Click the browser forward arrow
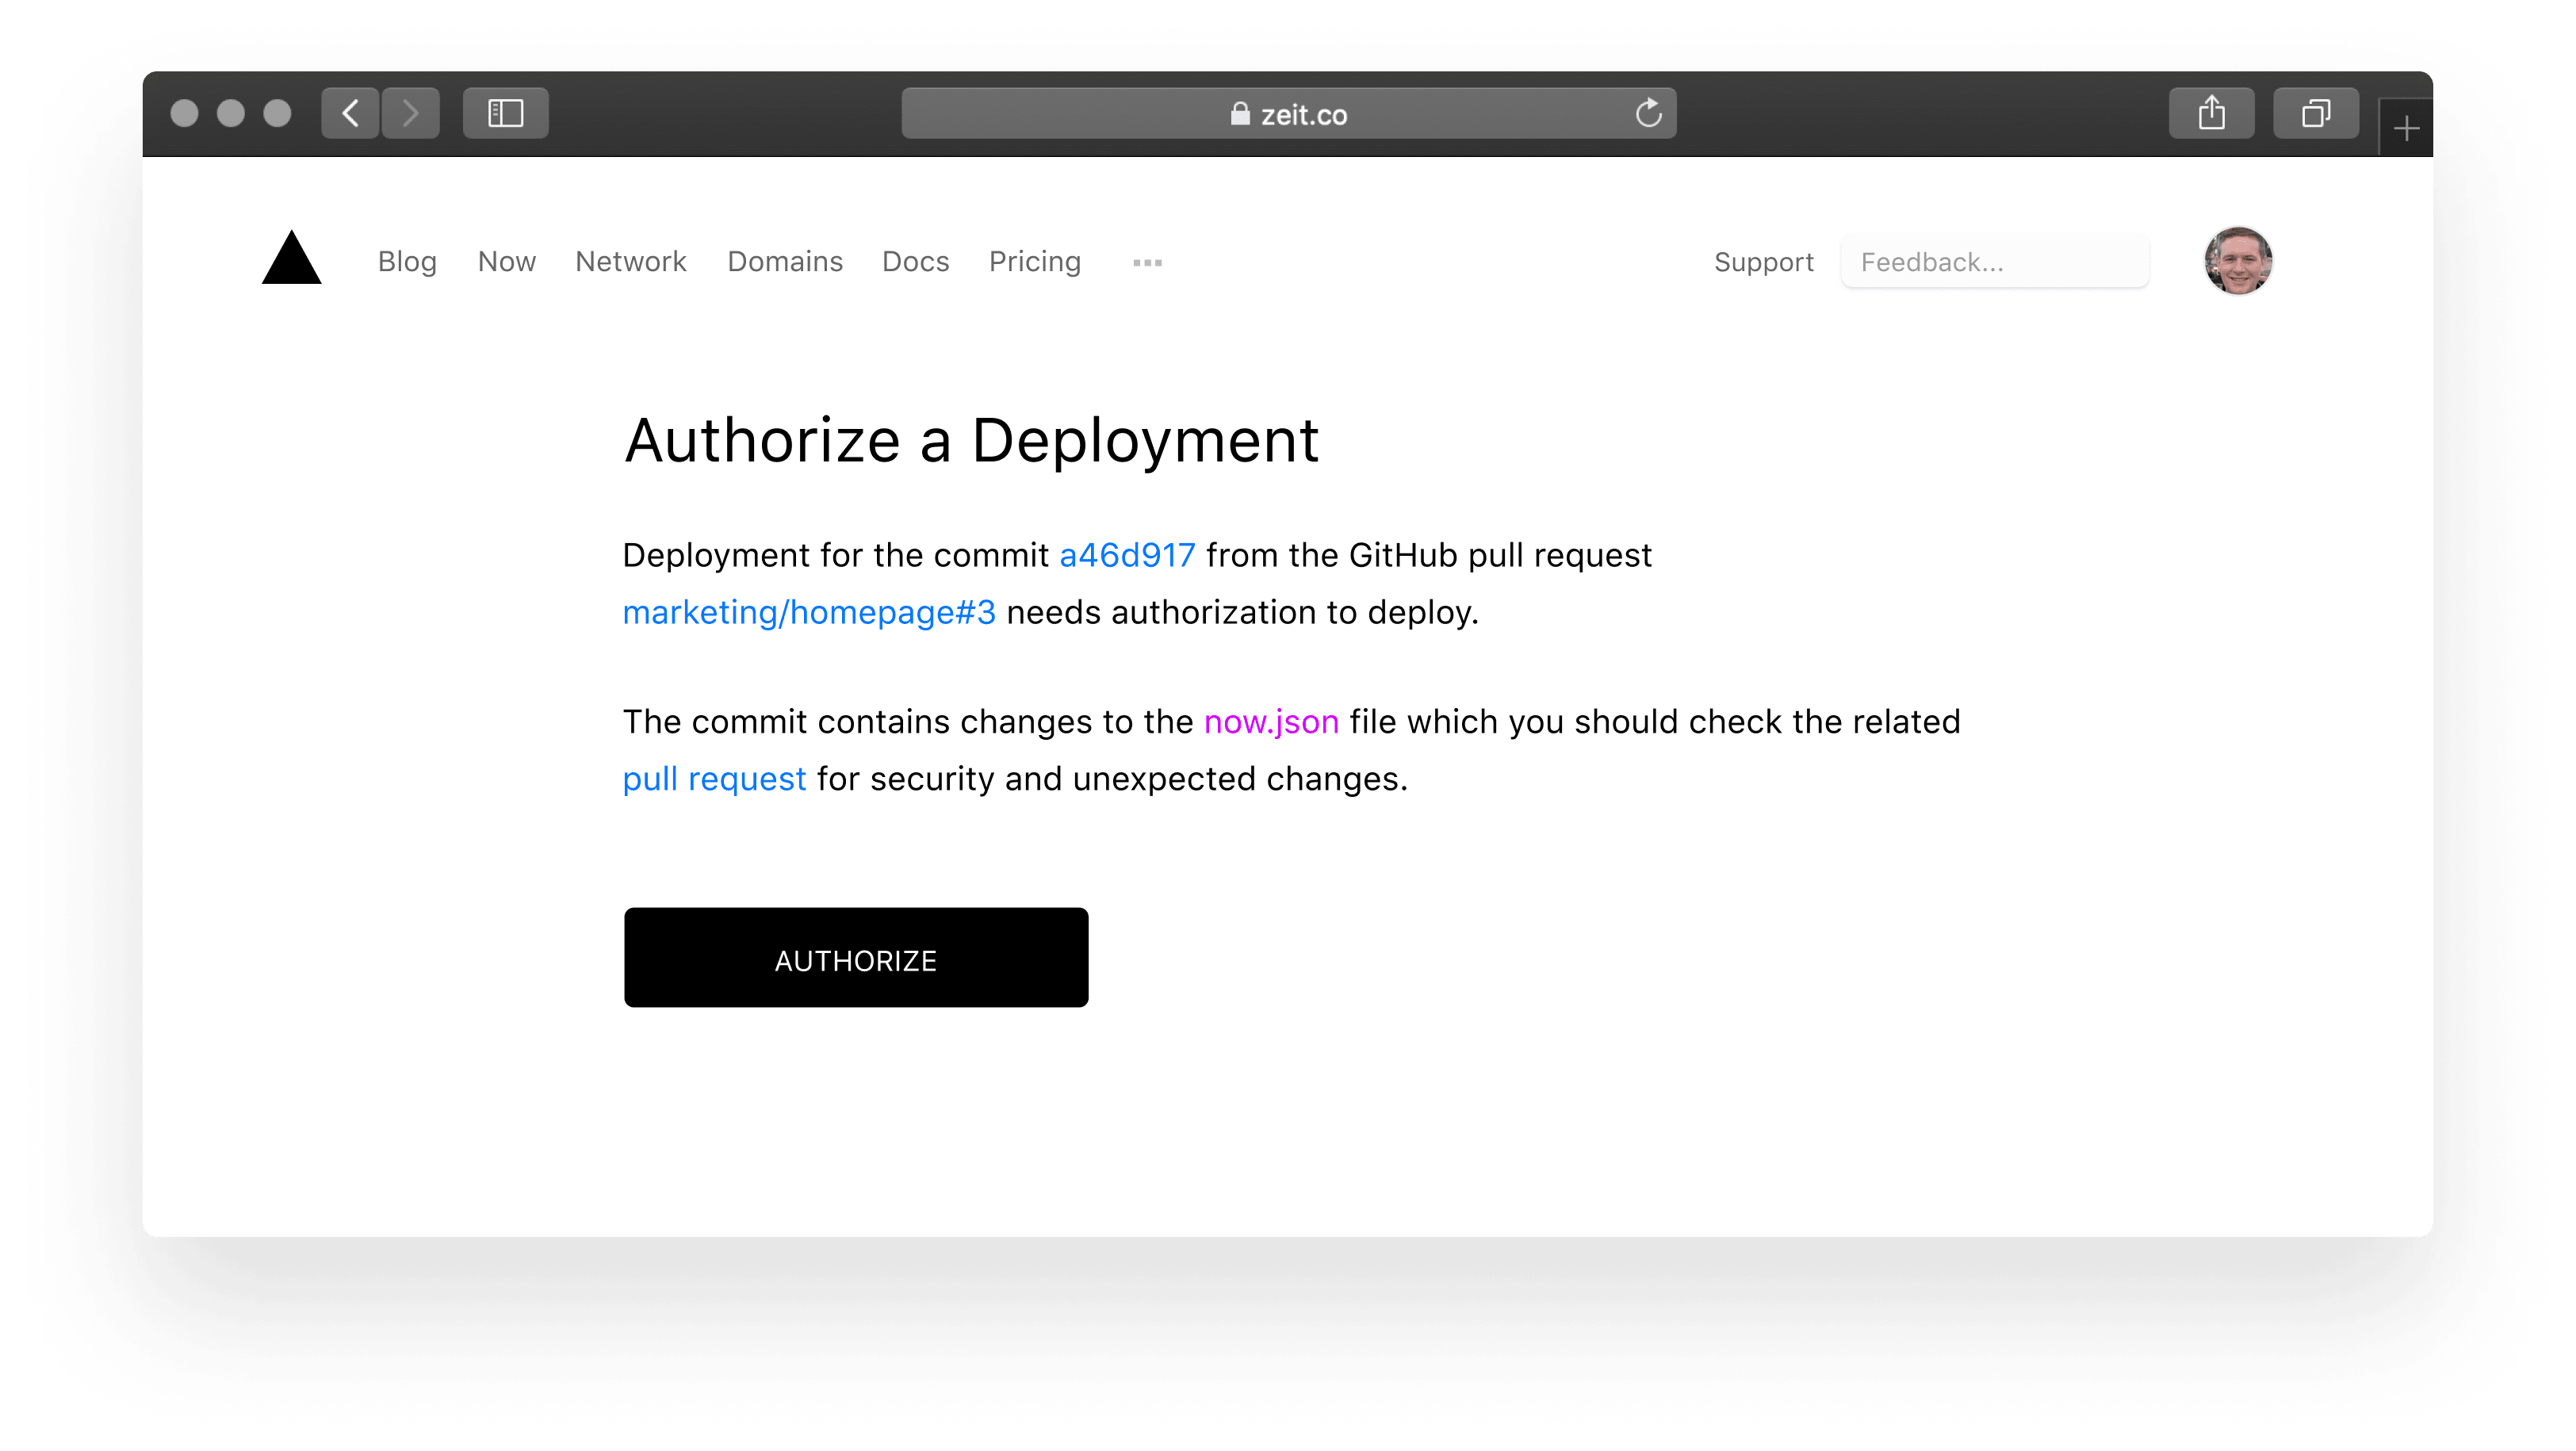2576x1451 pixels. pos(411,113)
